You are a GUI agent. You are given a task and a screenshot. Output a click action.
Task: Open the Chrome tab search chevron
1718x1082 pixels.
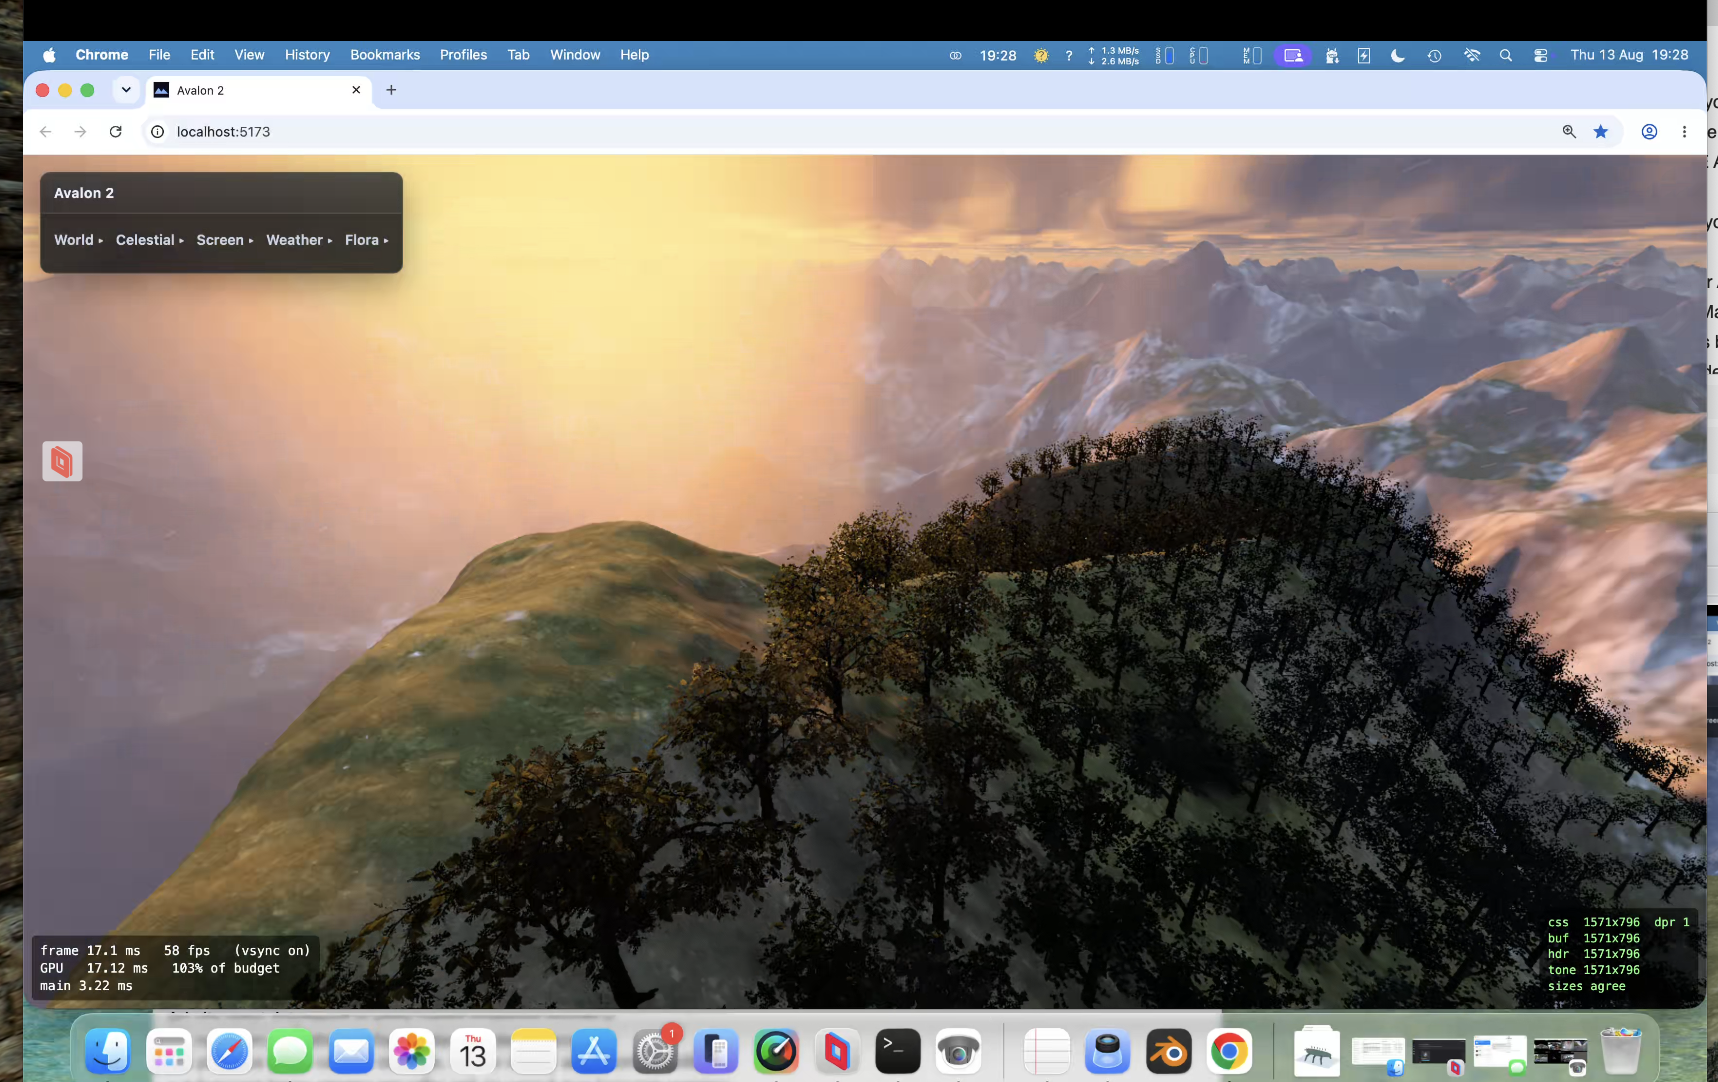(126, 90)
